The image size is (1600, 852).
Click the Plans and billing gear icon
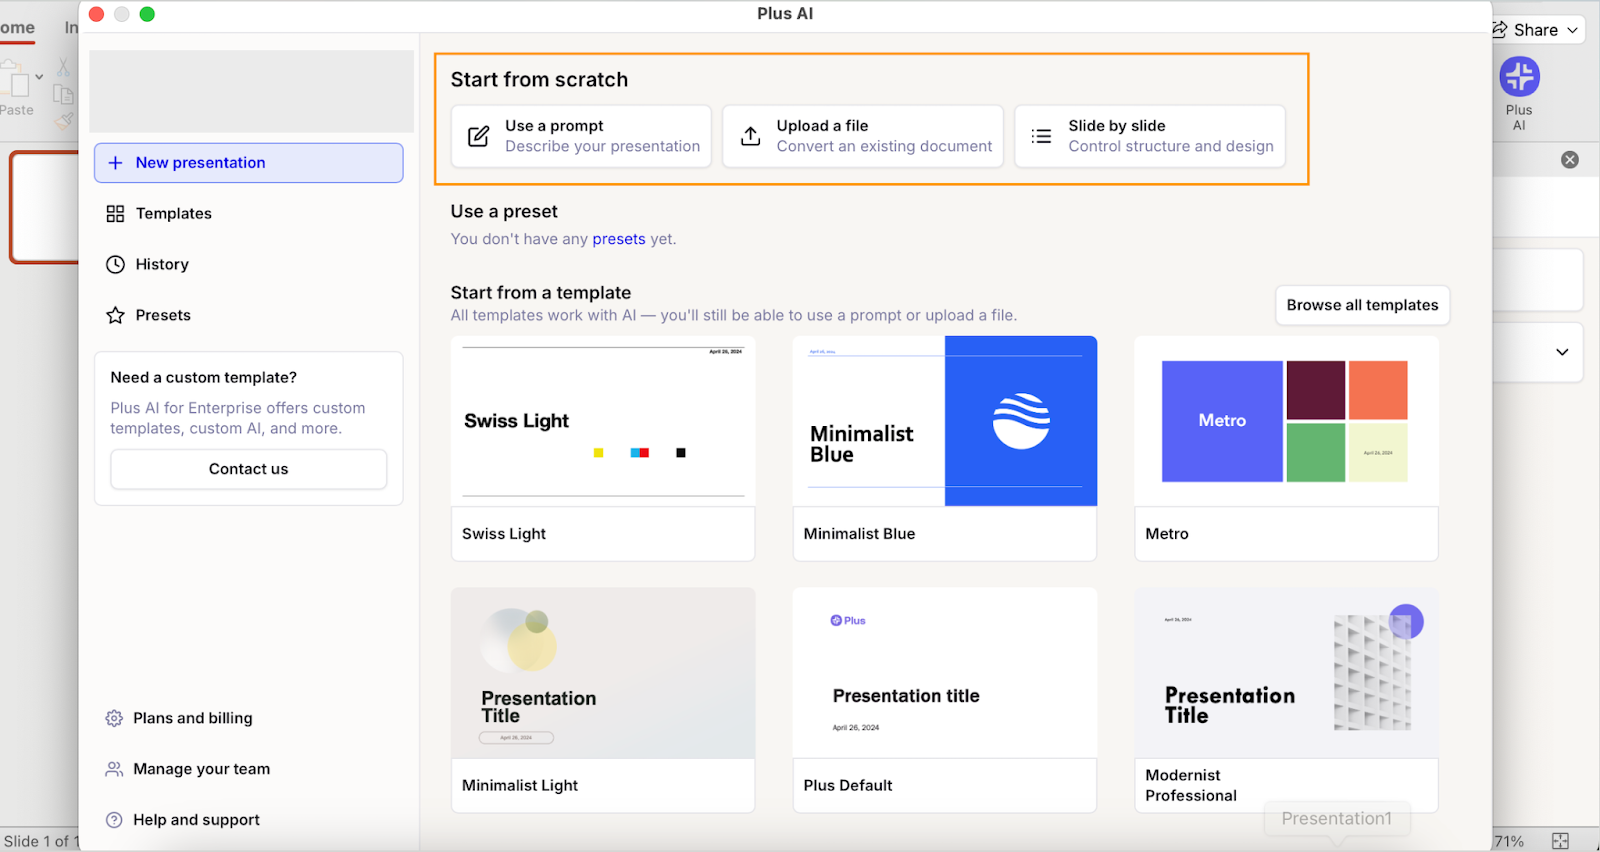[x=114, y=718]
